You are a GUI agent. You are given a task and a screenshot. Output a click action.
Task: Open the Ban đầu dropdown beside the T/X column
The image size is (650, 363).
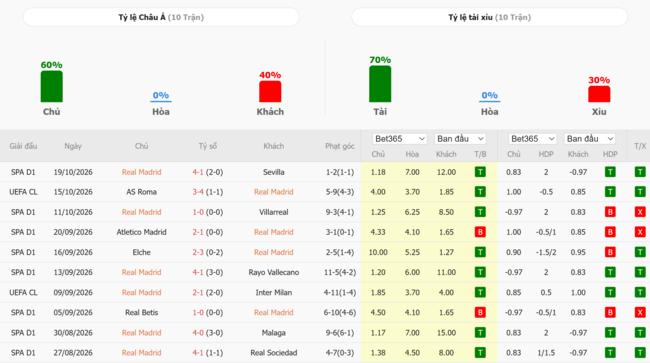(x=589, y=139)
